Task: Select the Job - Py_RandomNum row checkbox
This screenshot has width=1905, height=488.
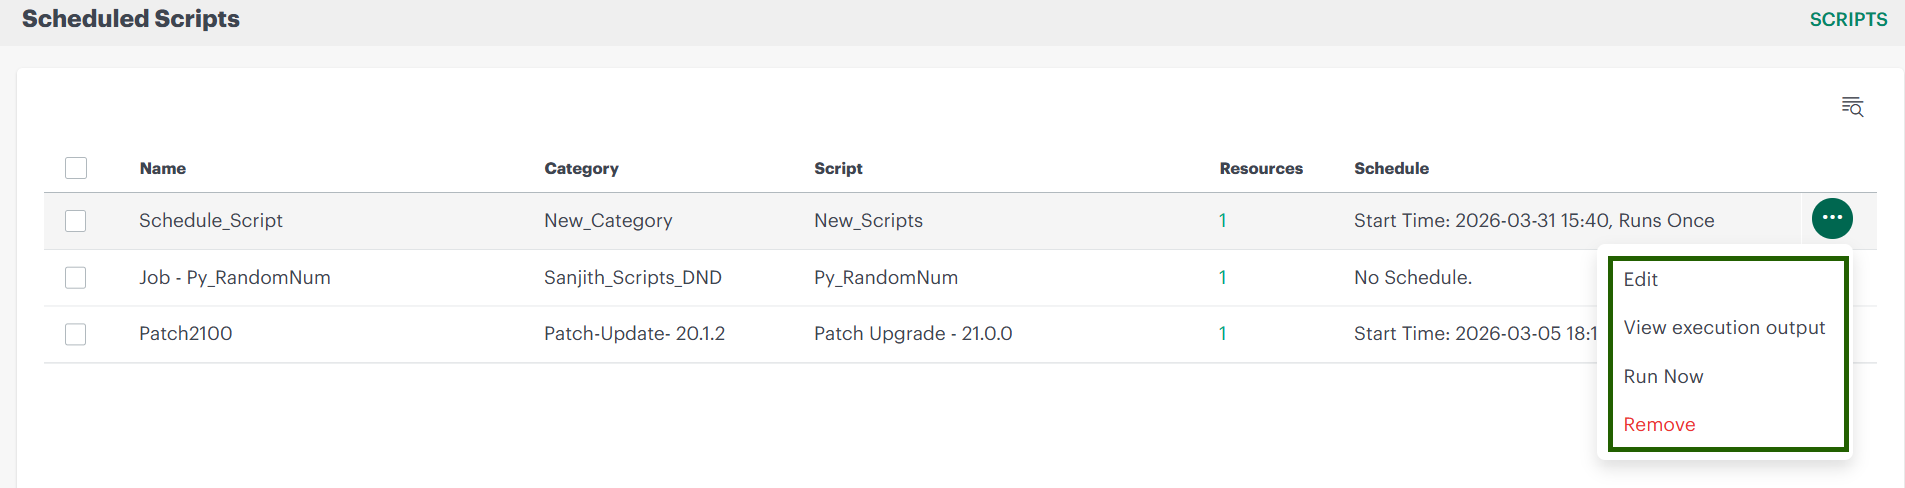Action: 76,278
